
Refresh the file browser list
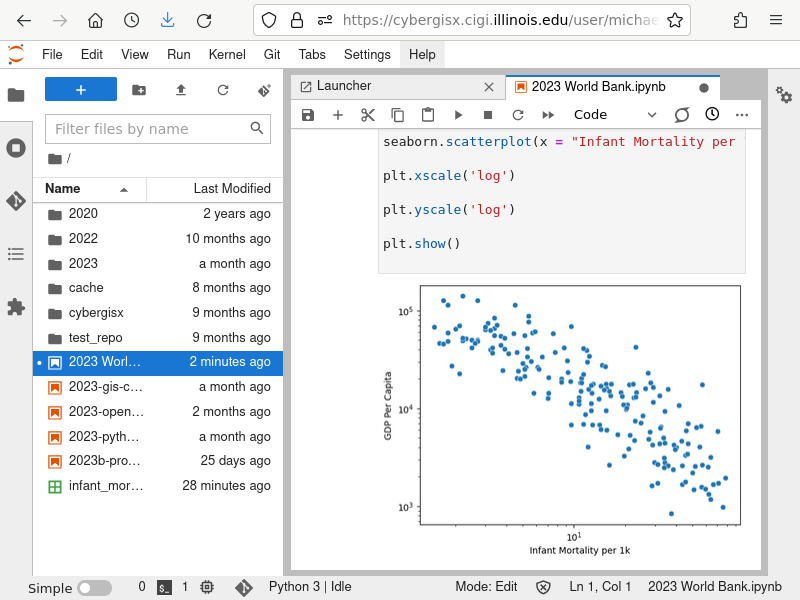[x=223, y=90]
